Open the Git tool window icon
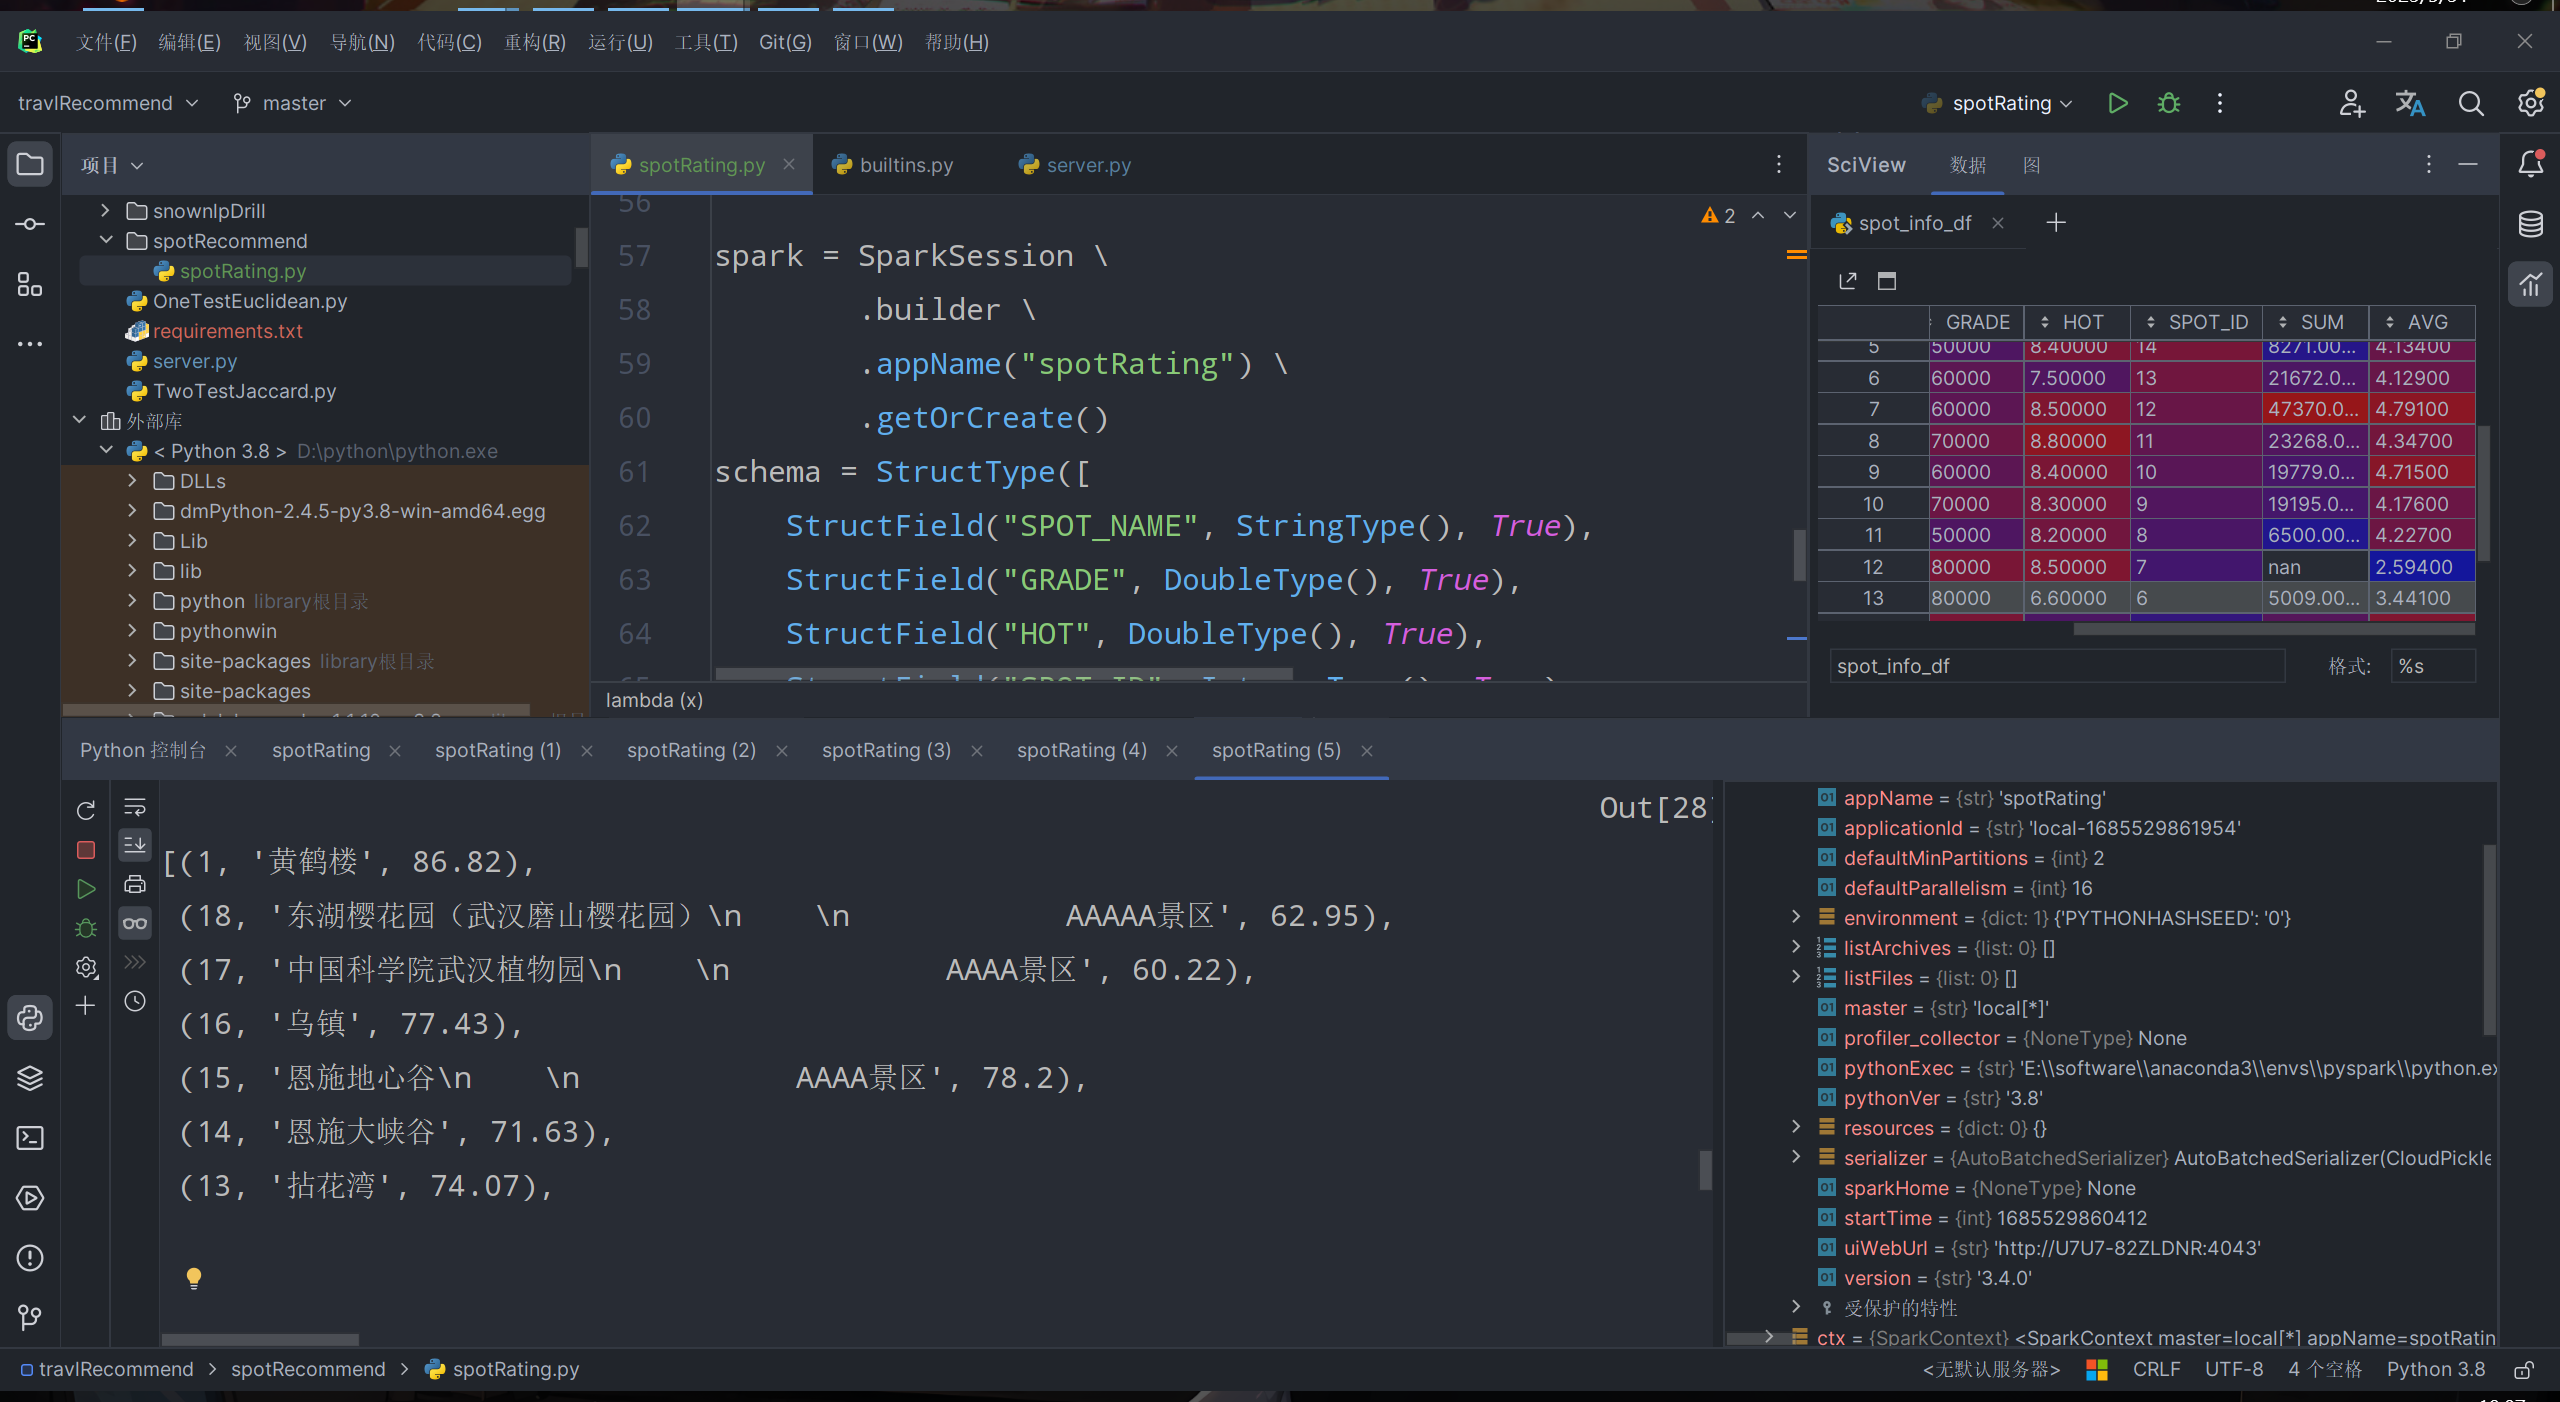2560x1402 pixels. 30,1318
